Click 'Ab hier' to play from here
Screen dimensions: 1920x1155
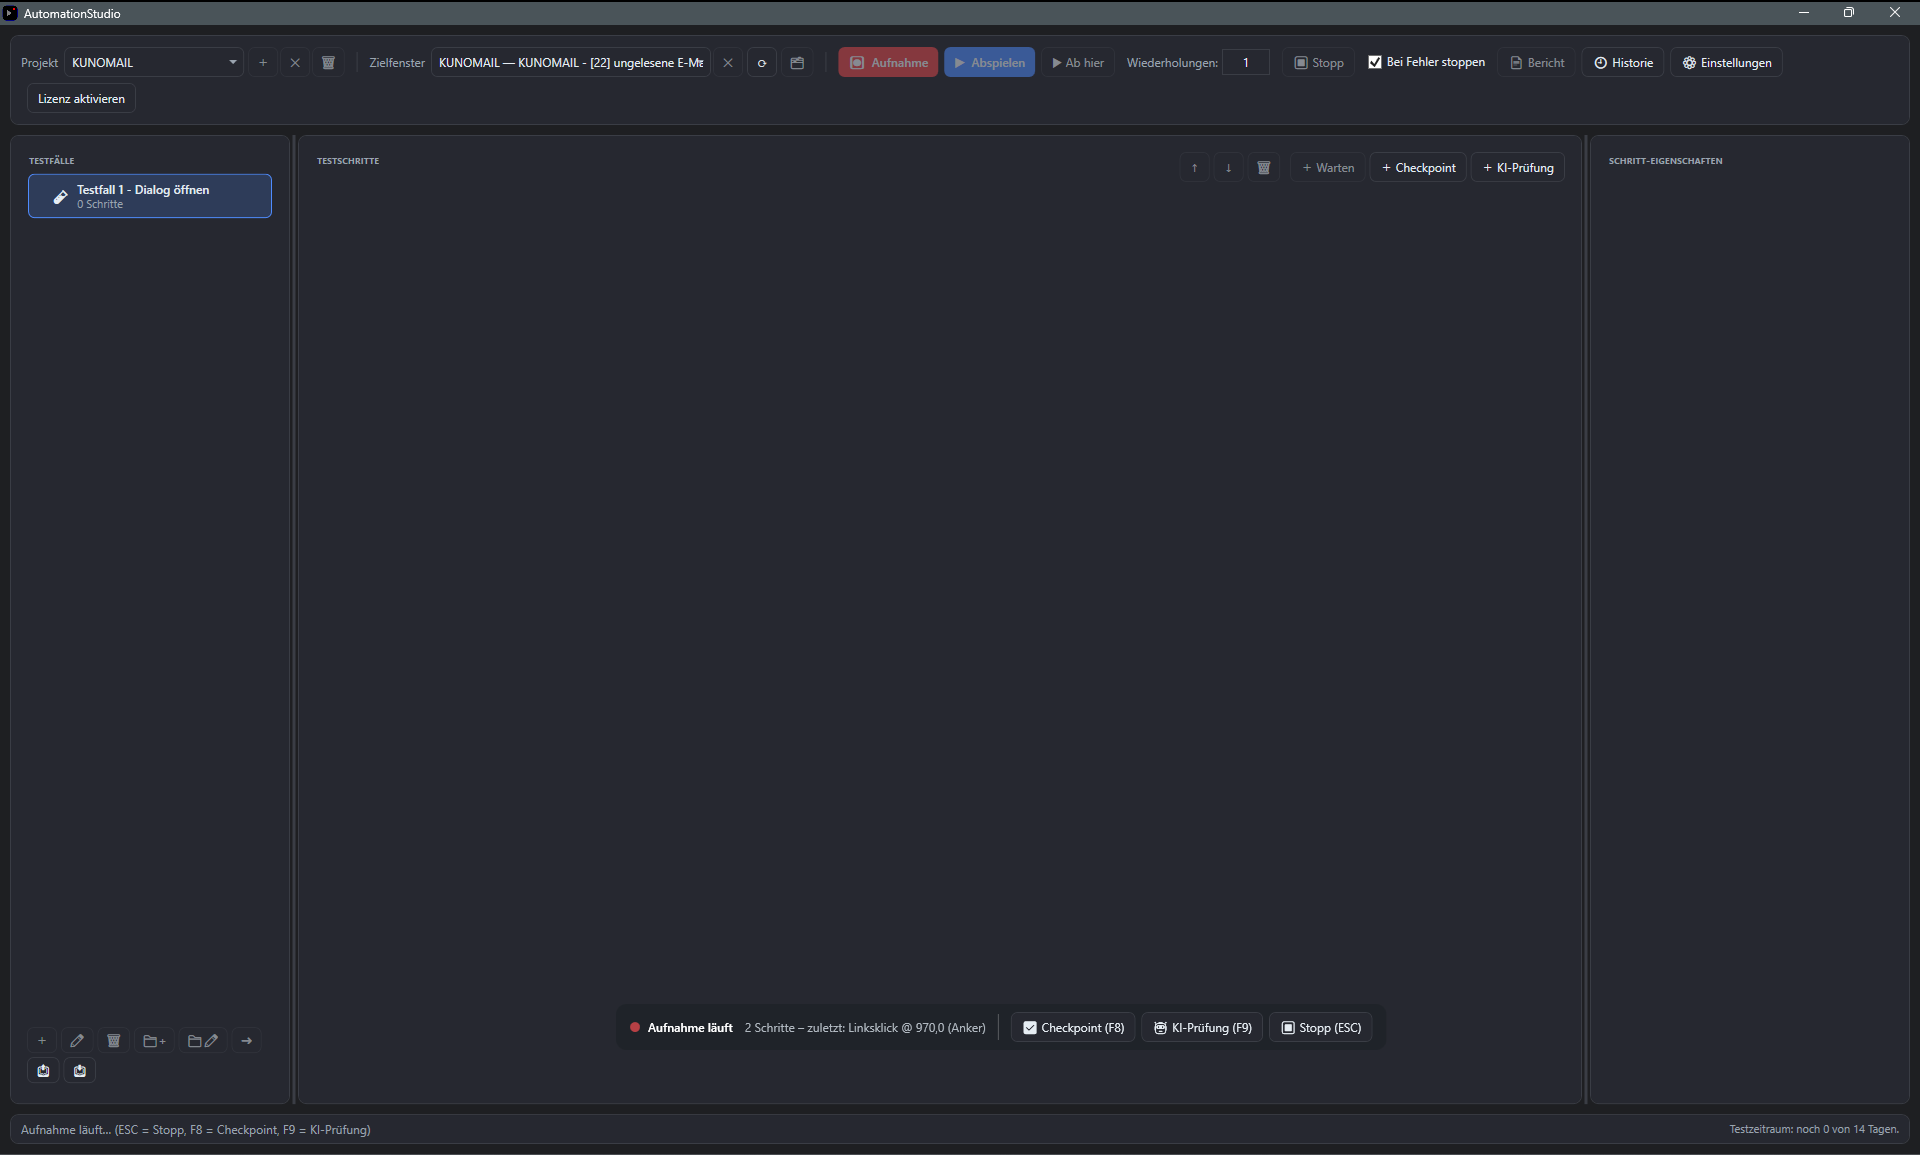1078,63
